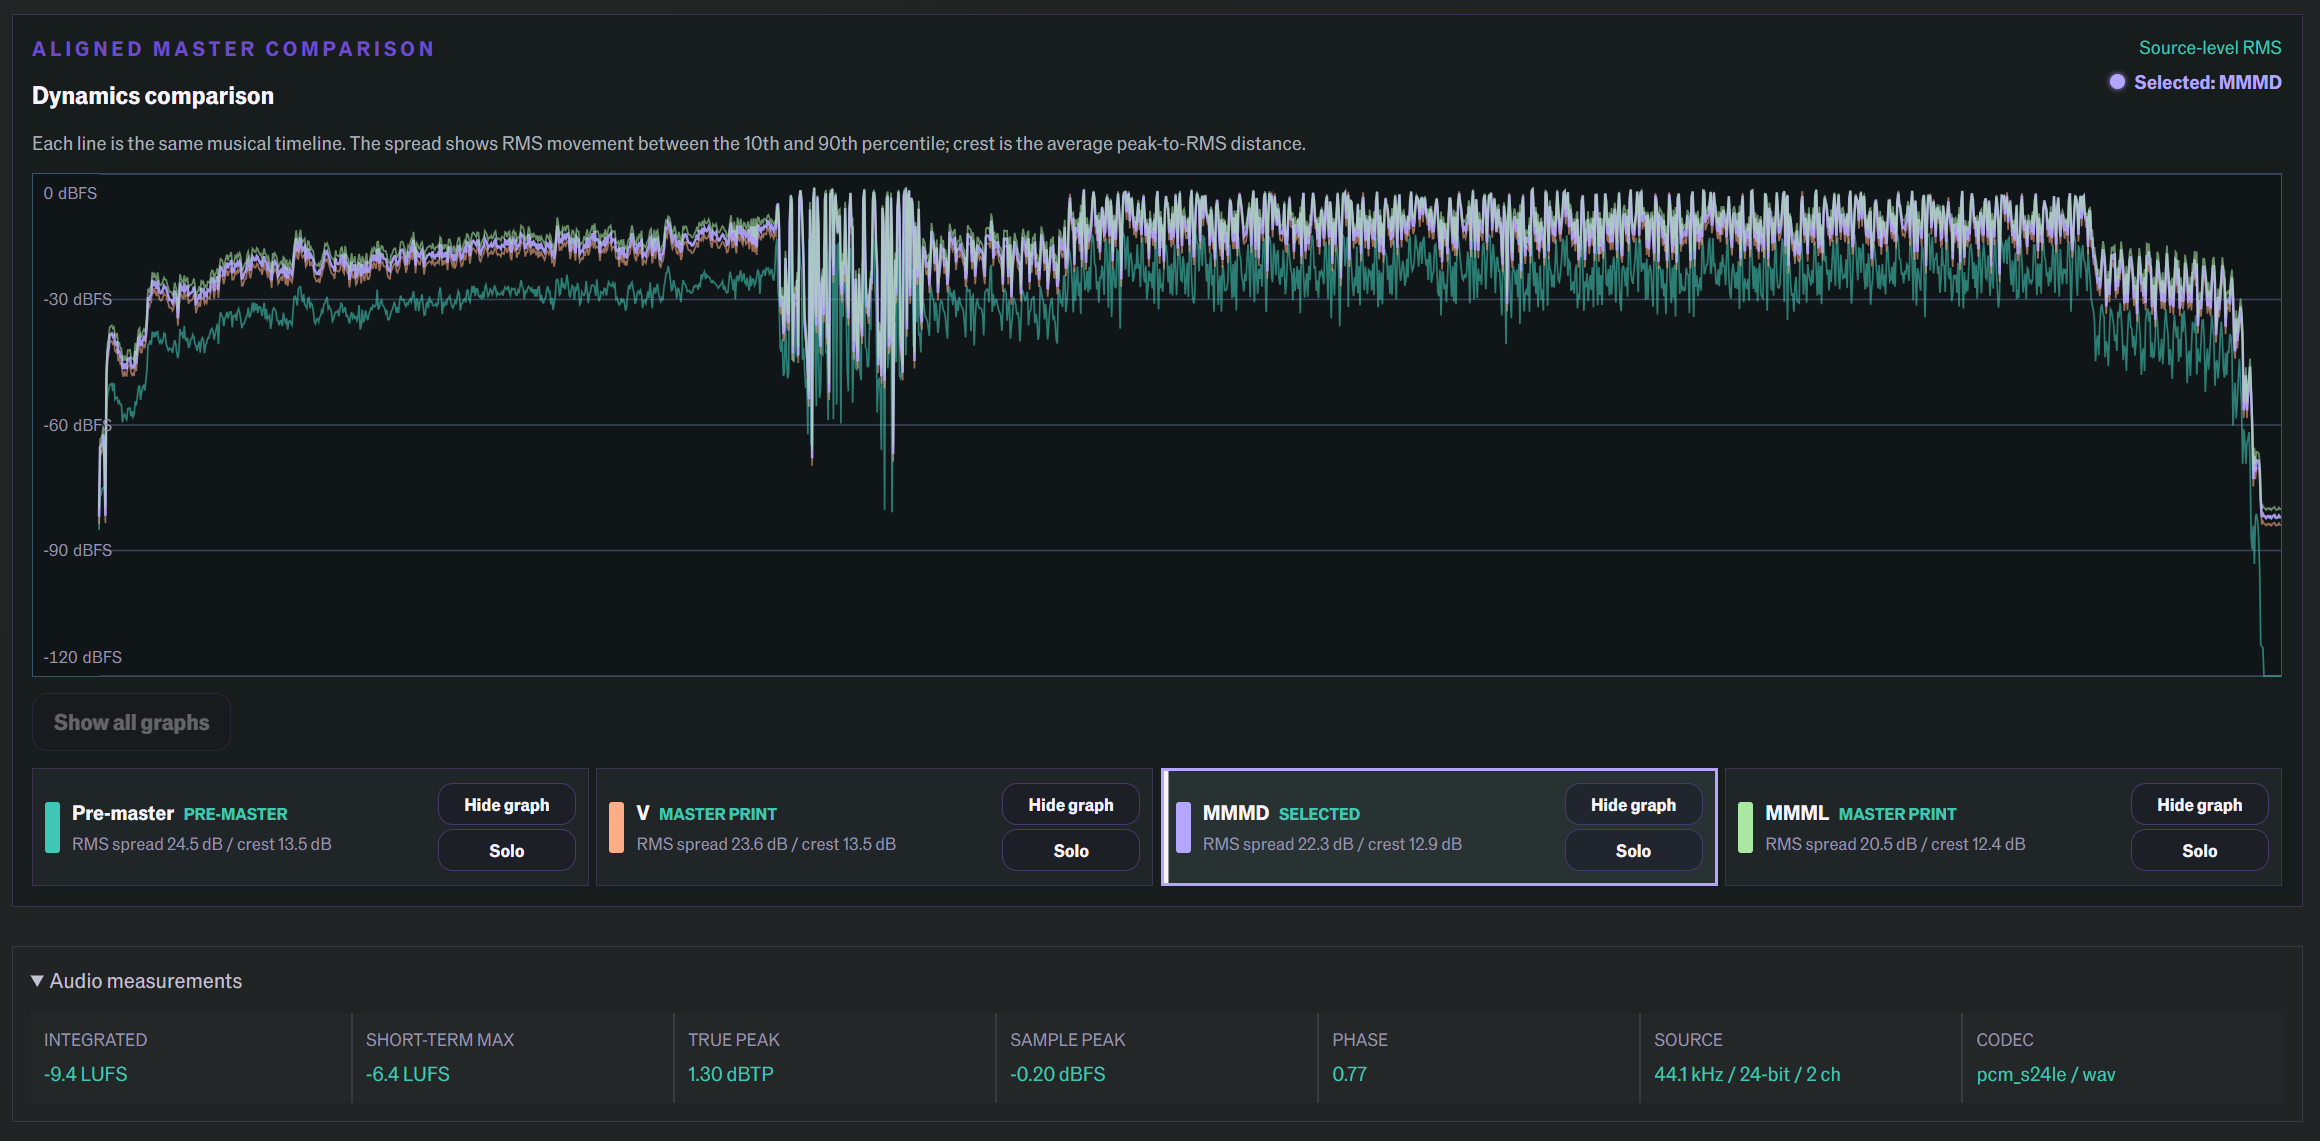Solo the Pre-master track
Screen dimensions: 2320x1141
[x=506, y=851]
